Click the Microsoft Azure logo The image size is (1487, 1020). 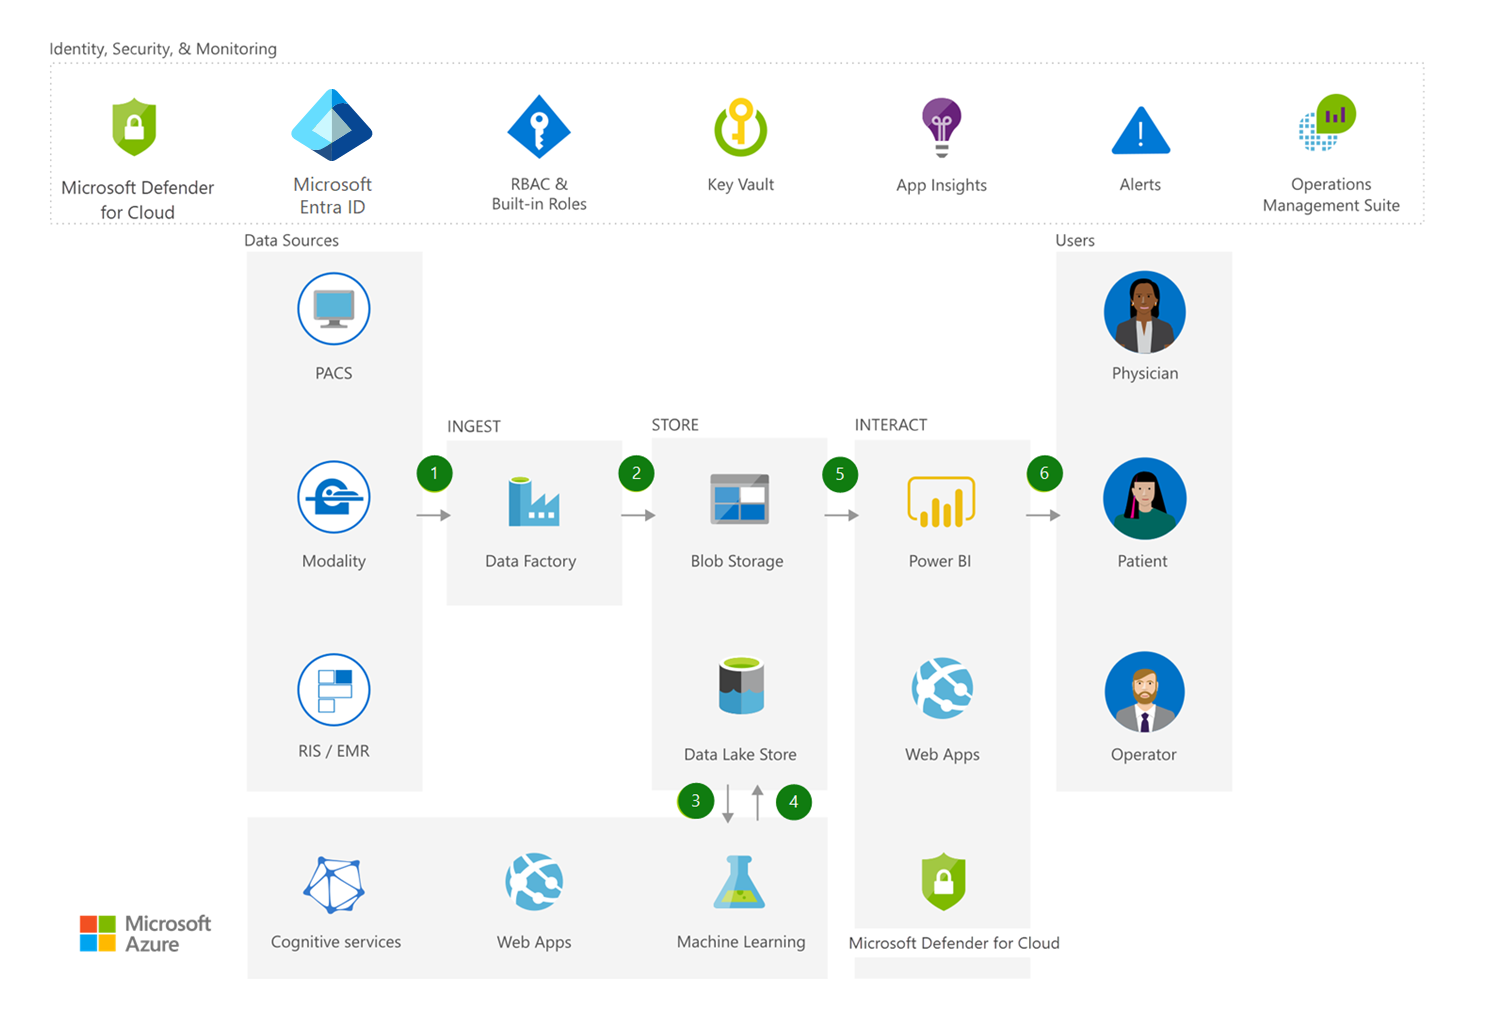[146, 933]
